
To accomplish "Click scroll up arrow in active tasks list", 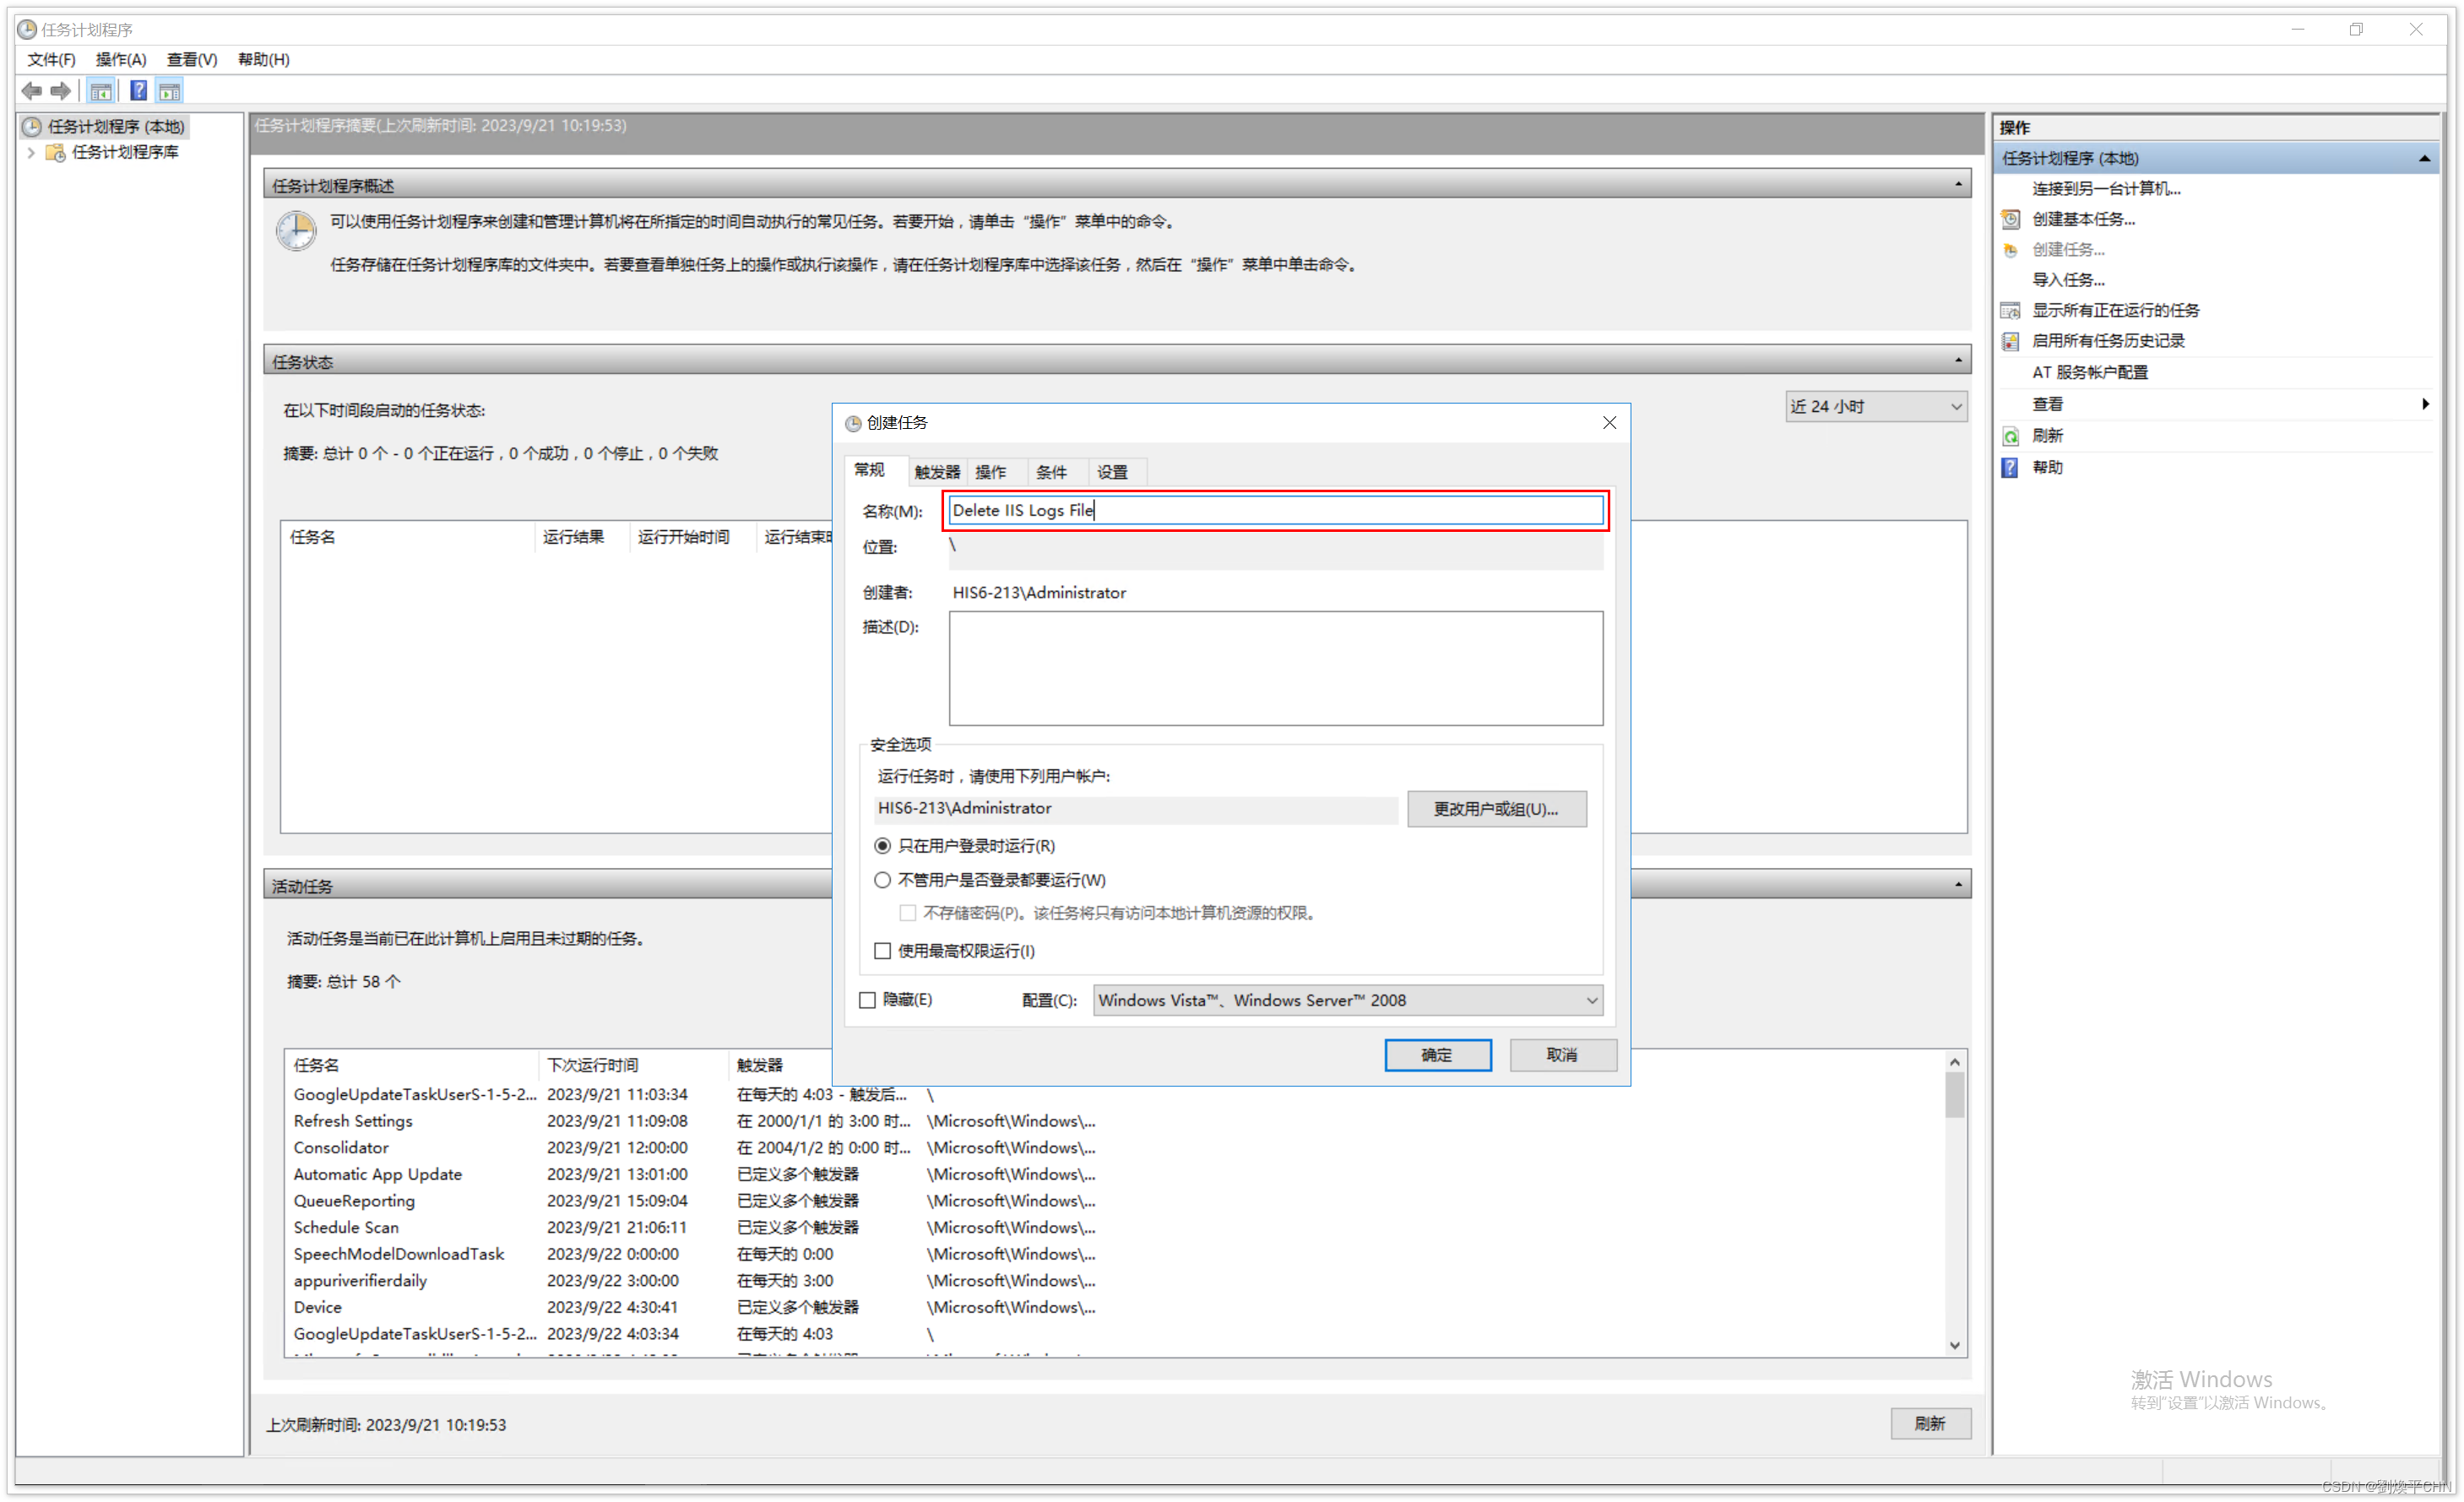I will 1955,1062.
